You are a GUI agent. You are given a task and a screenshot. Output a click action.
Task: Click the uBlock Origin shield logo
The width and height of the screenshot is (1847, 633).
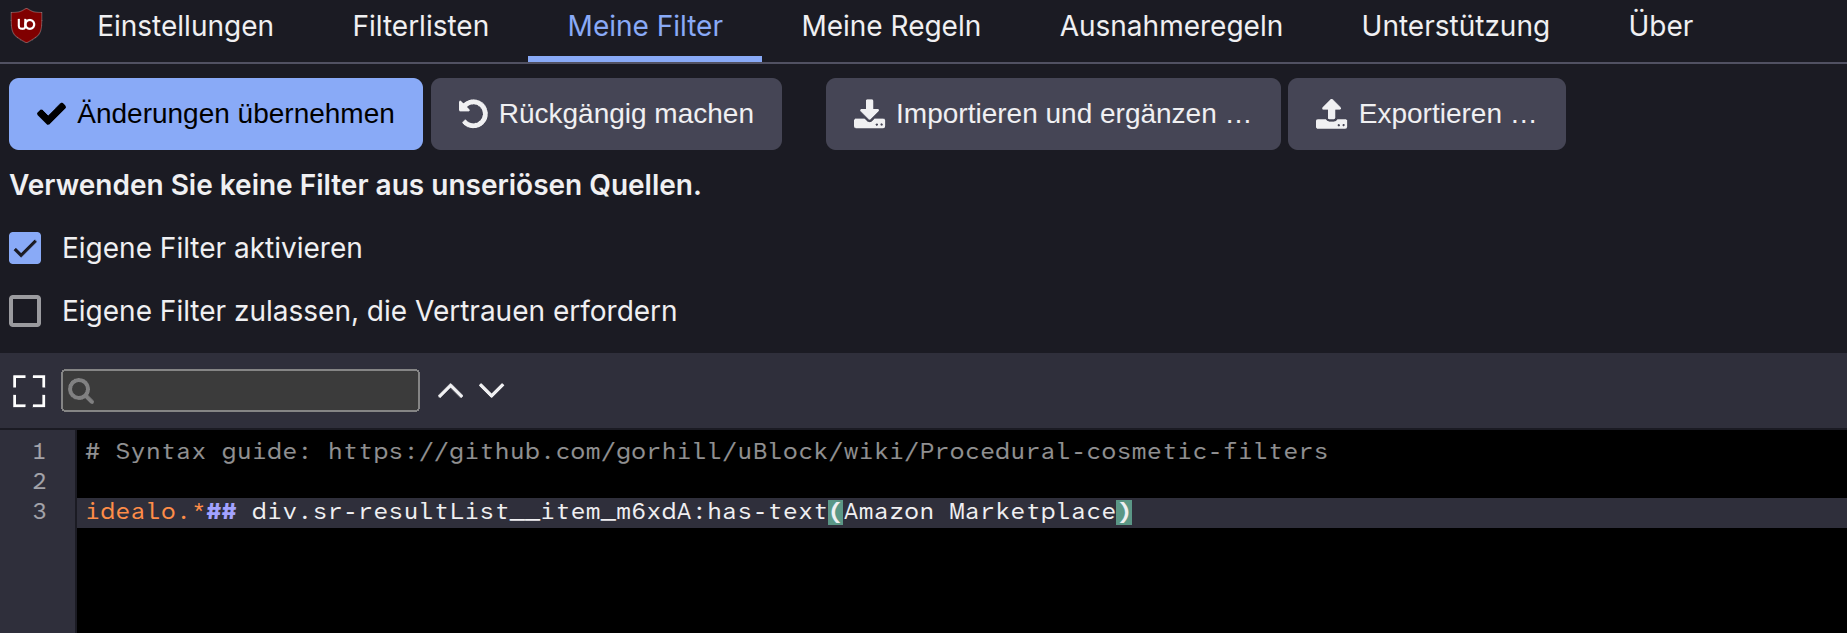[x=26, y=25]
